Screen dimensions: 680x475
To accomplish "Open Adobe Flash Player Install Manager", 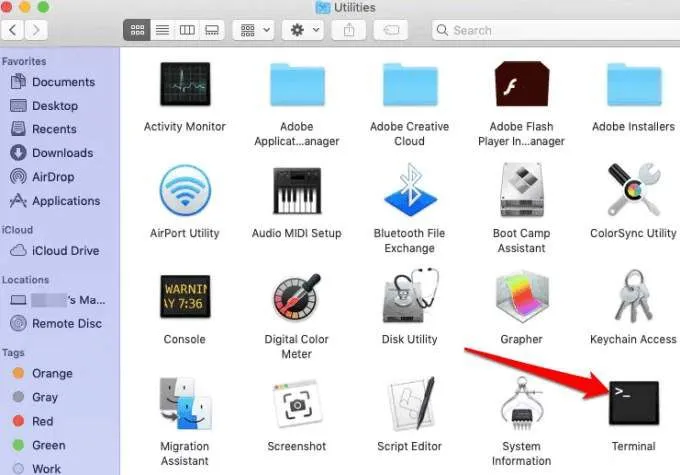I will pos(522,84).
